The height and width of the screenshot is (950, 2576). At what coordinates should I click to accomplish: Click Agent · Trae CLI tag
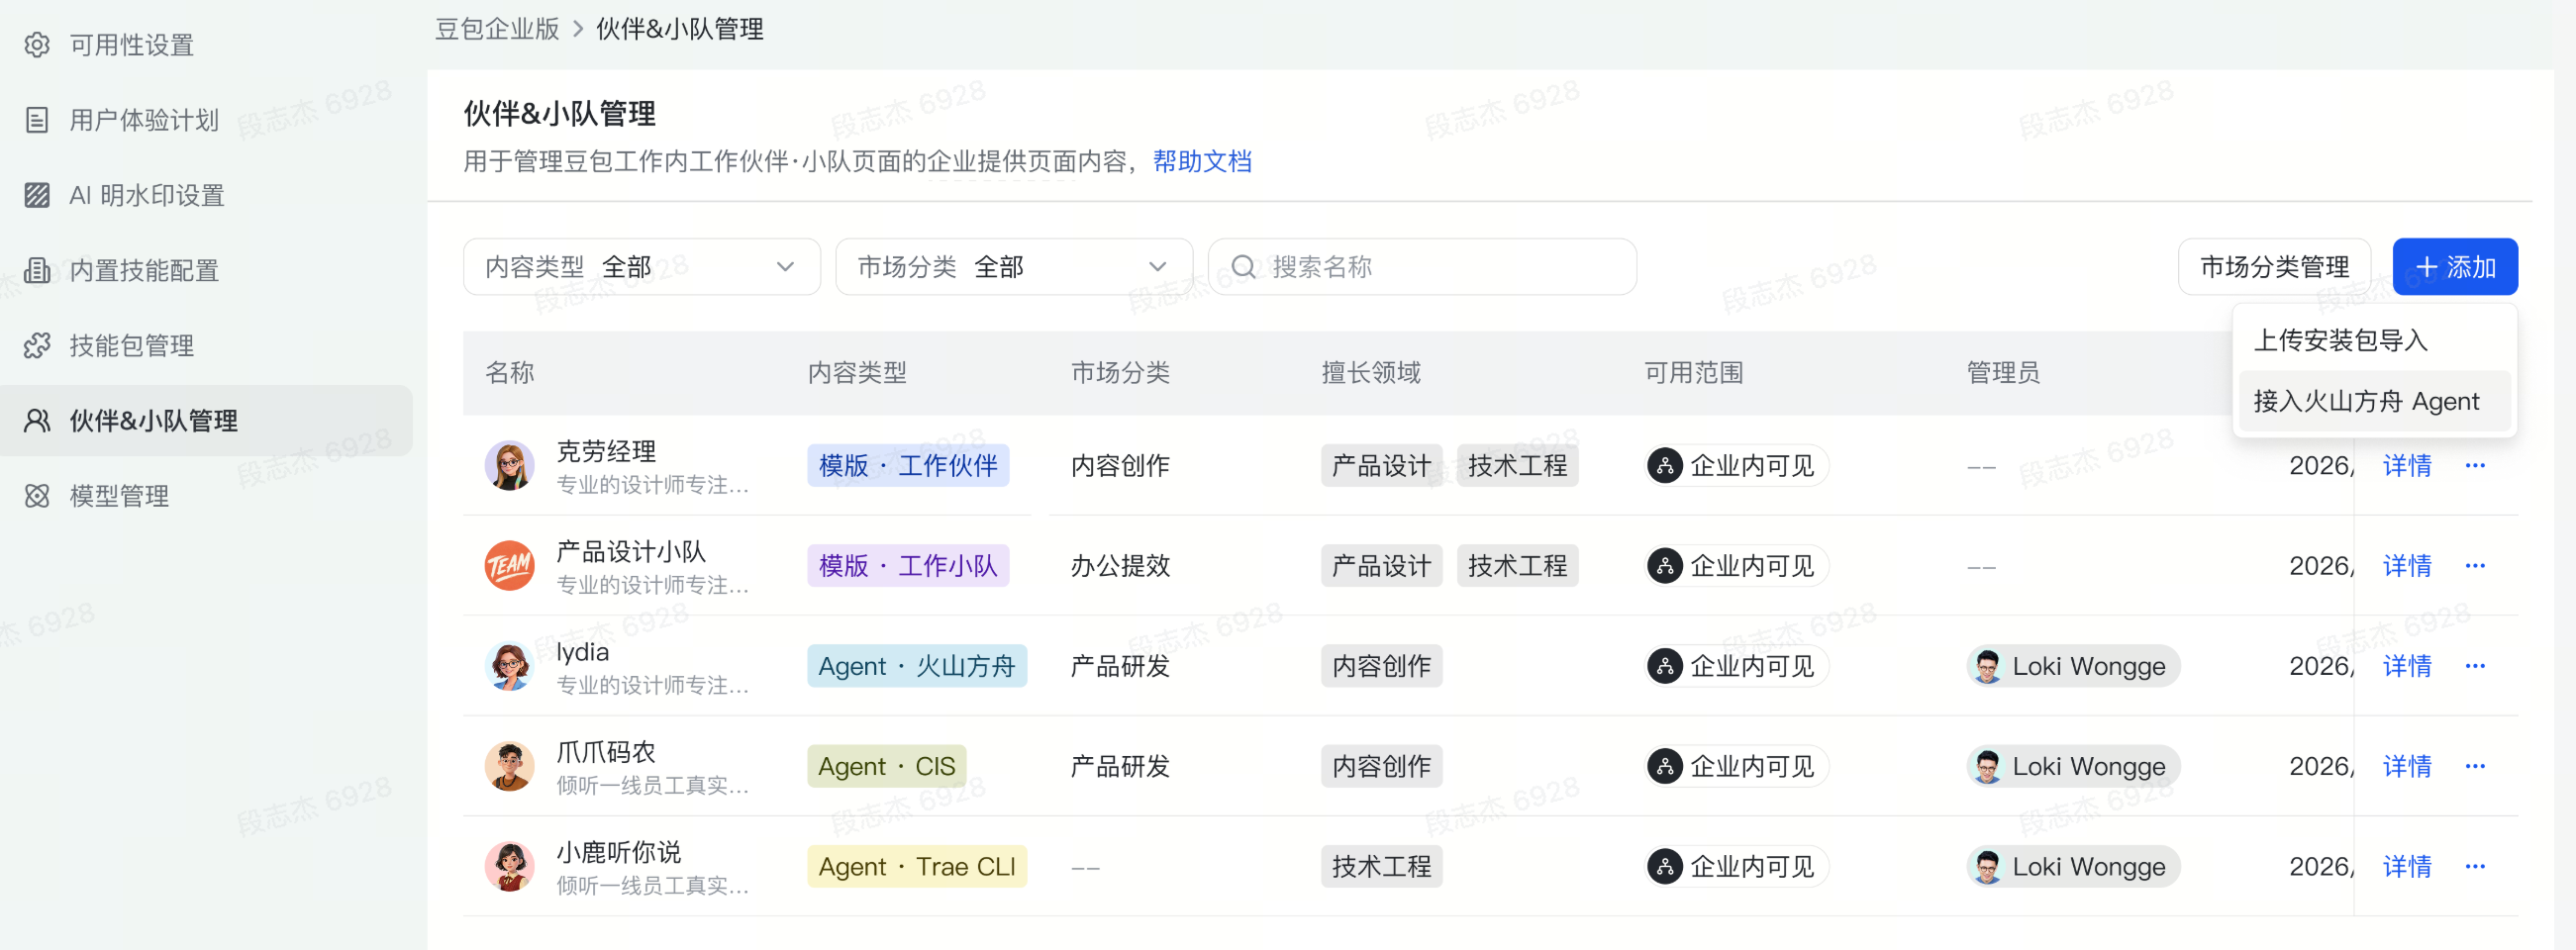pyautogui.click(x=917, y=866)
